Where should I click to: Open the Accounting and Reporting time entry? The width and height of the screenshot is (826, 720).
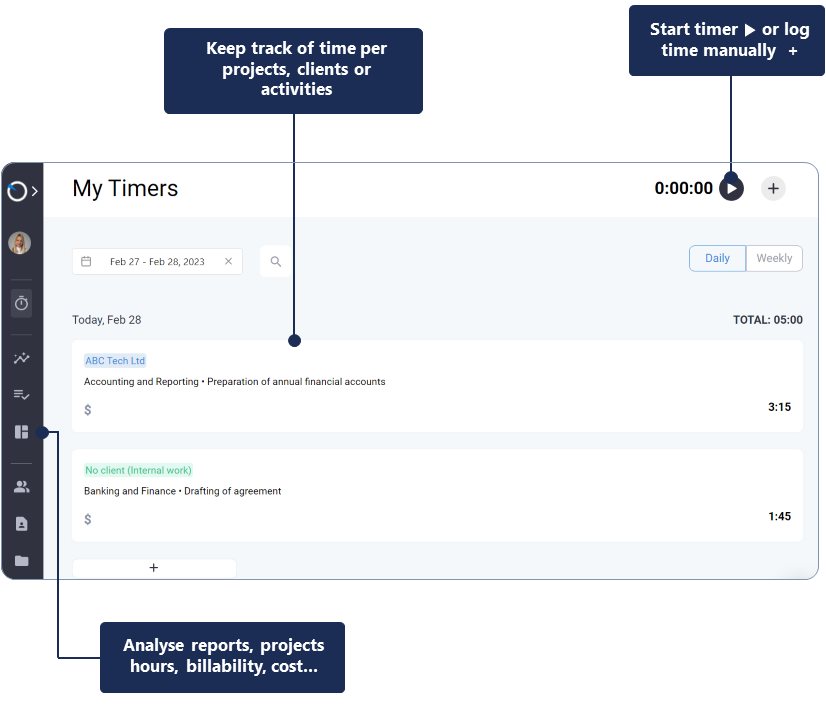pyautogui.click(x=437, y=386)
